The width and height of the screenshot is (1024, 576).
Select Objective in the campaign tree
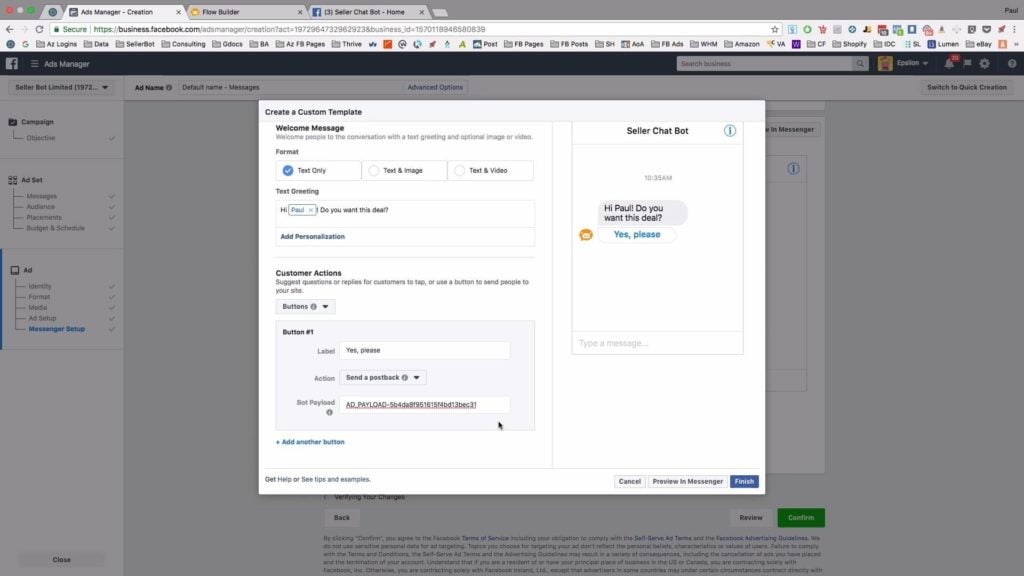40,138
